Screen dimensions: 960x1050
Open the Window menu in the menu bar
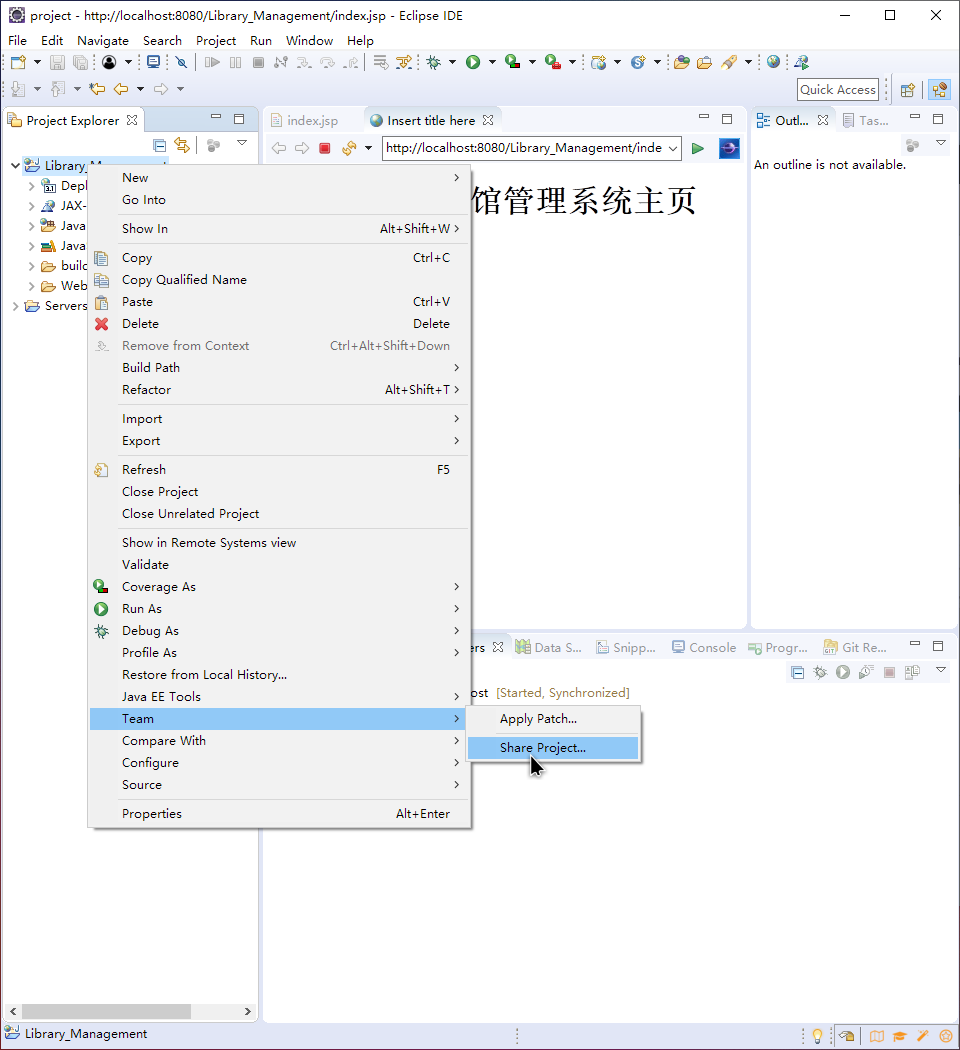click(309, 41)
